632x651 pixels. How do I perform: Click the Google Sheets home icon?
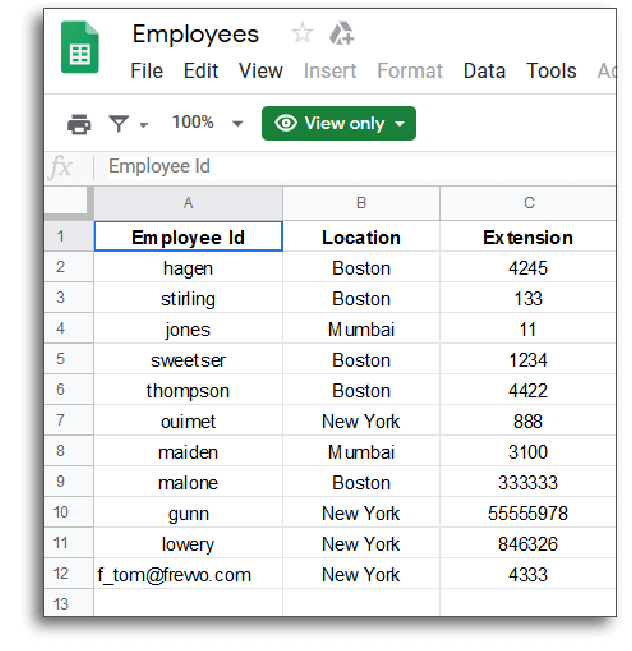point(80,47)
